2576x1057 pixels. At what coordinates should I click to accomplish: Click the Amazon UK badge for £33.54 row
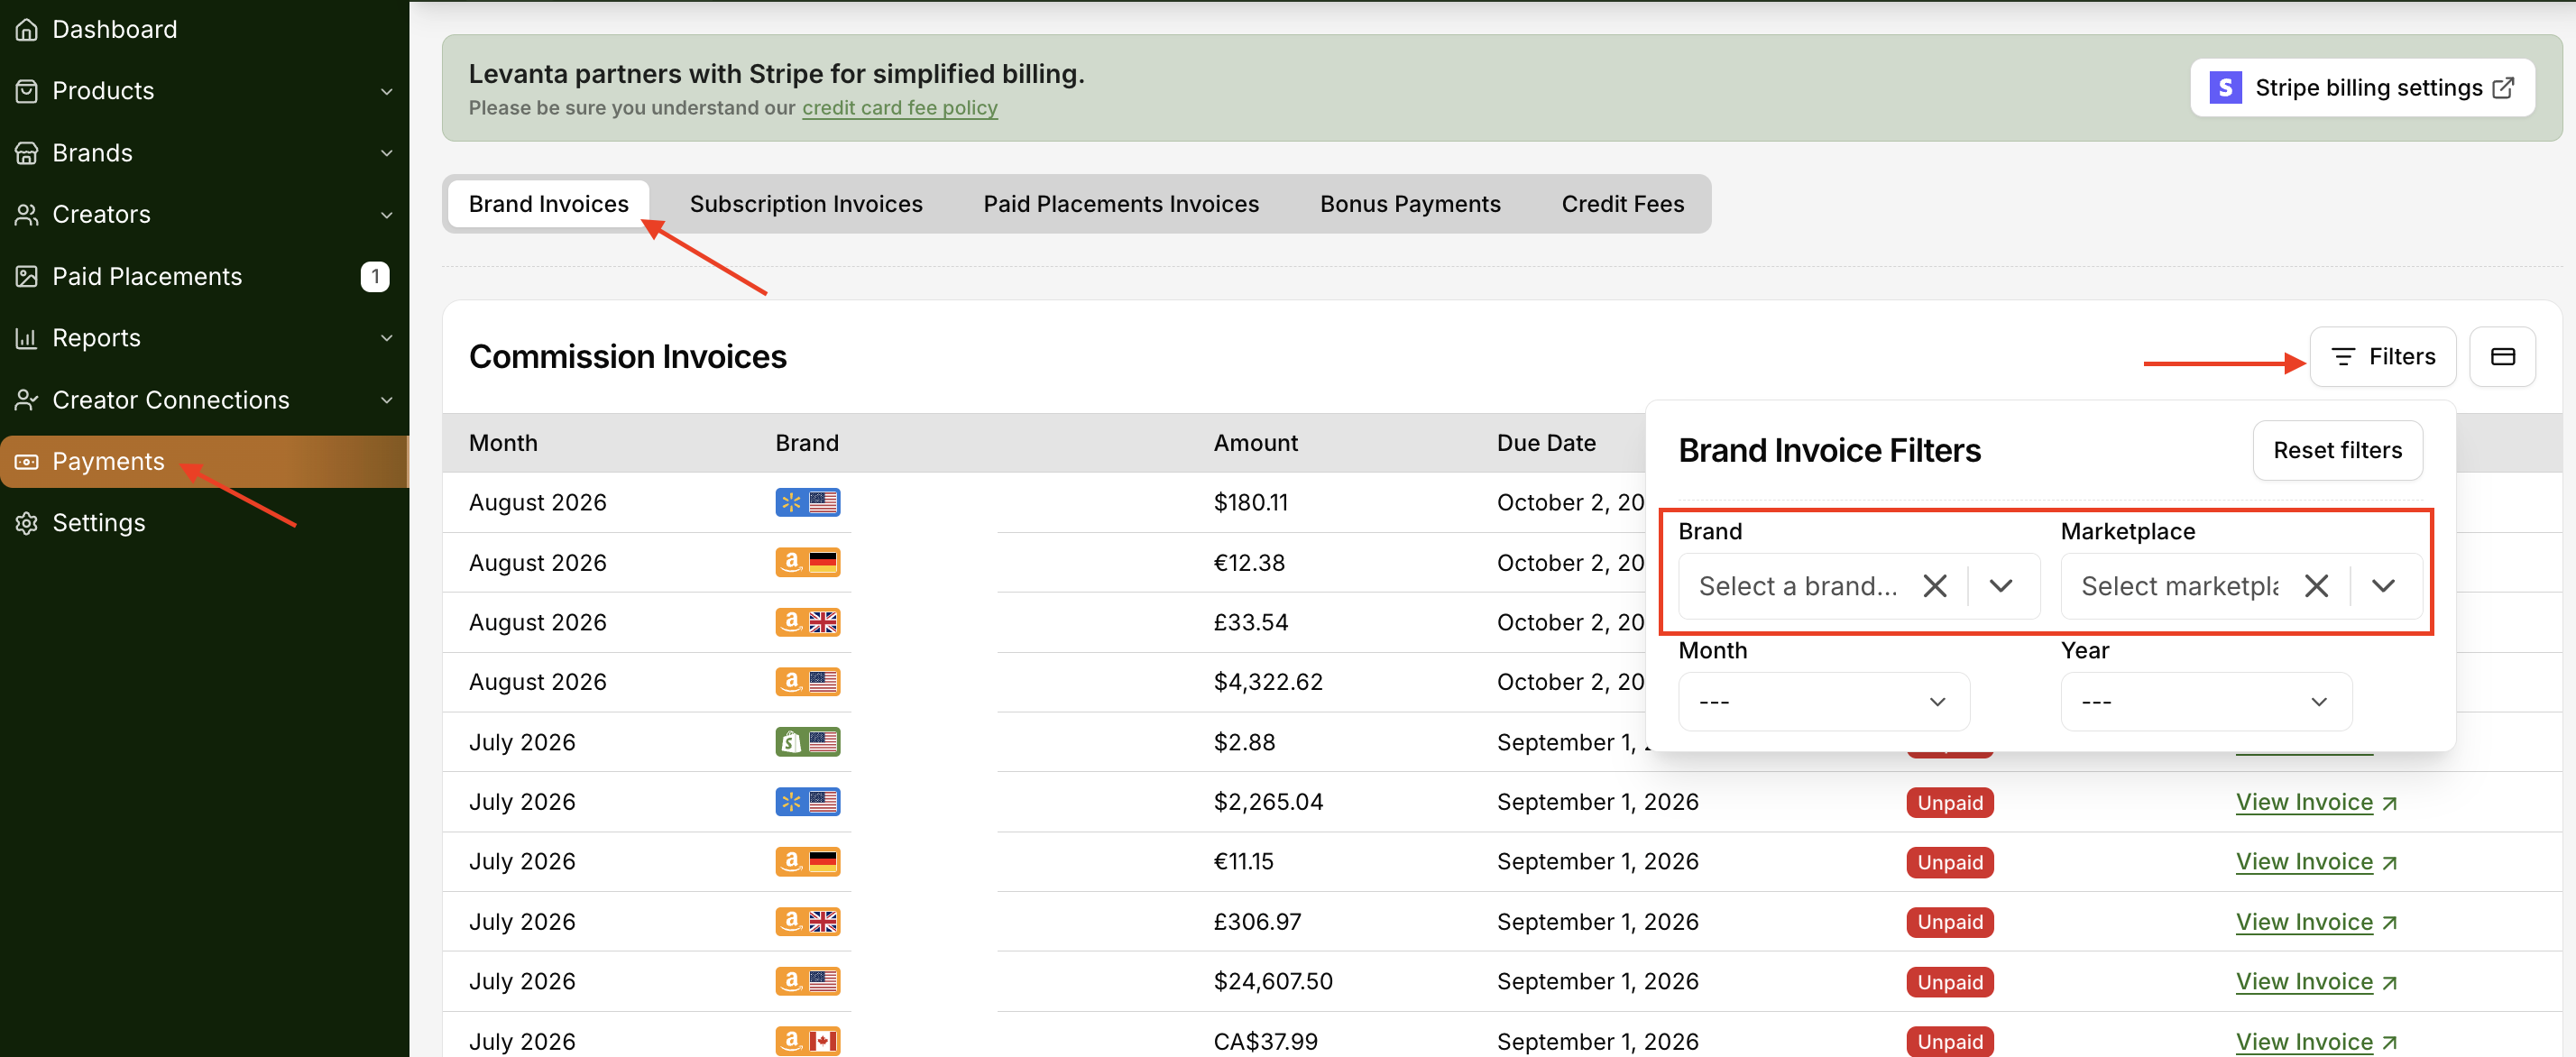[808, 622]
